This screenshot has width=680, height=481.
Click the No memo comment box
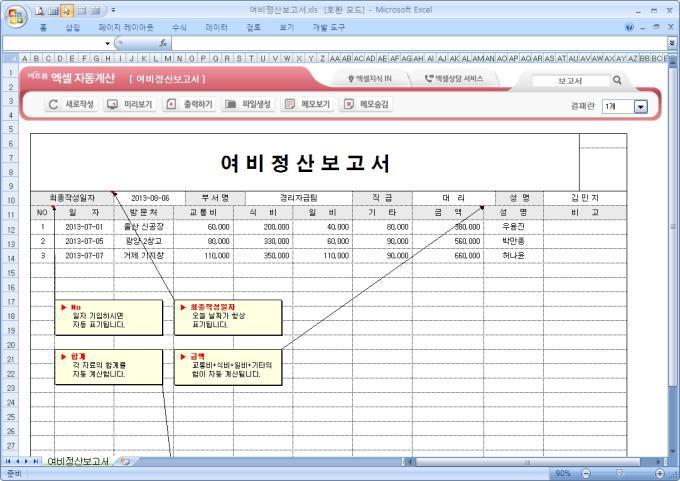pos(109,317)
